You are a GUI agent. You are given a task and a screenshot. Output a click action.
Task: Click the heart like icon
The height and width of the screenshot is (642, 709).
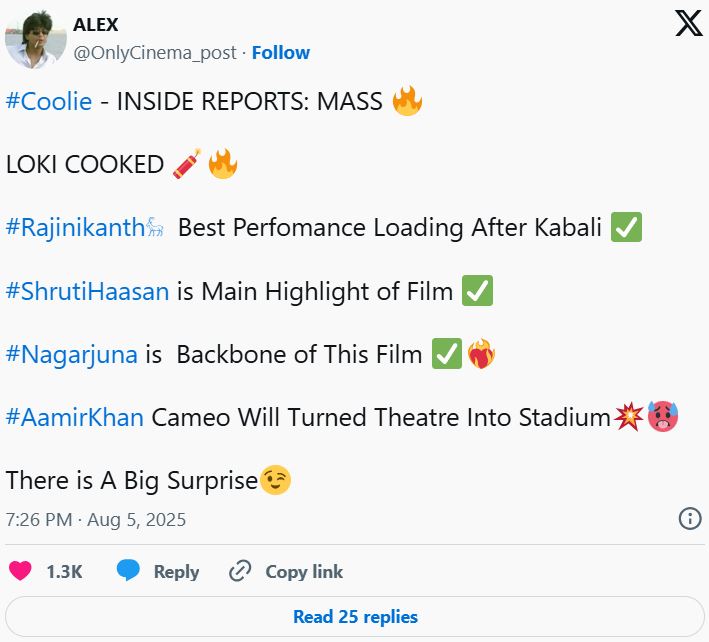(20, 571)
